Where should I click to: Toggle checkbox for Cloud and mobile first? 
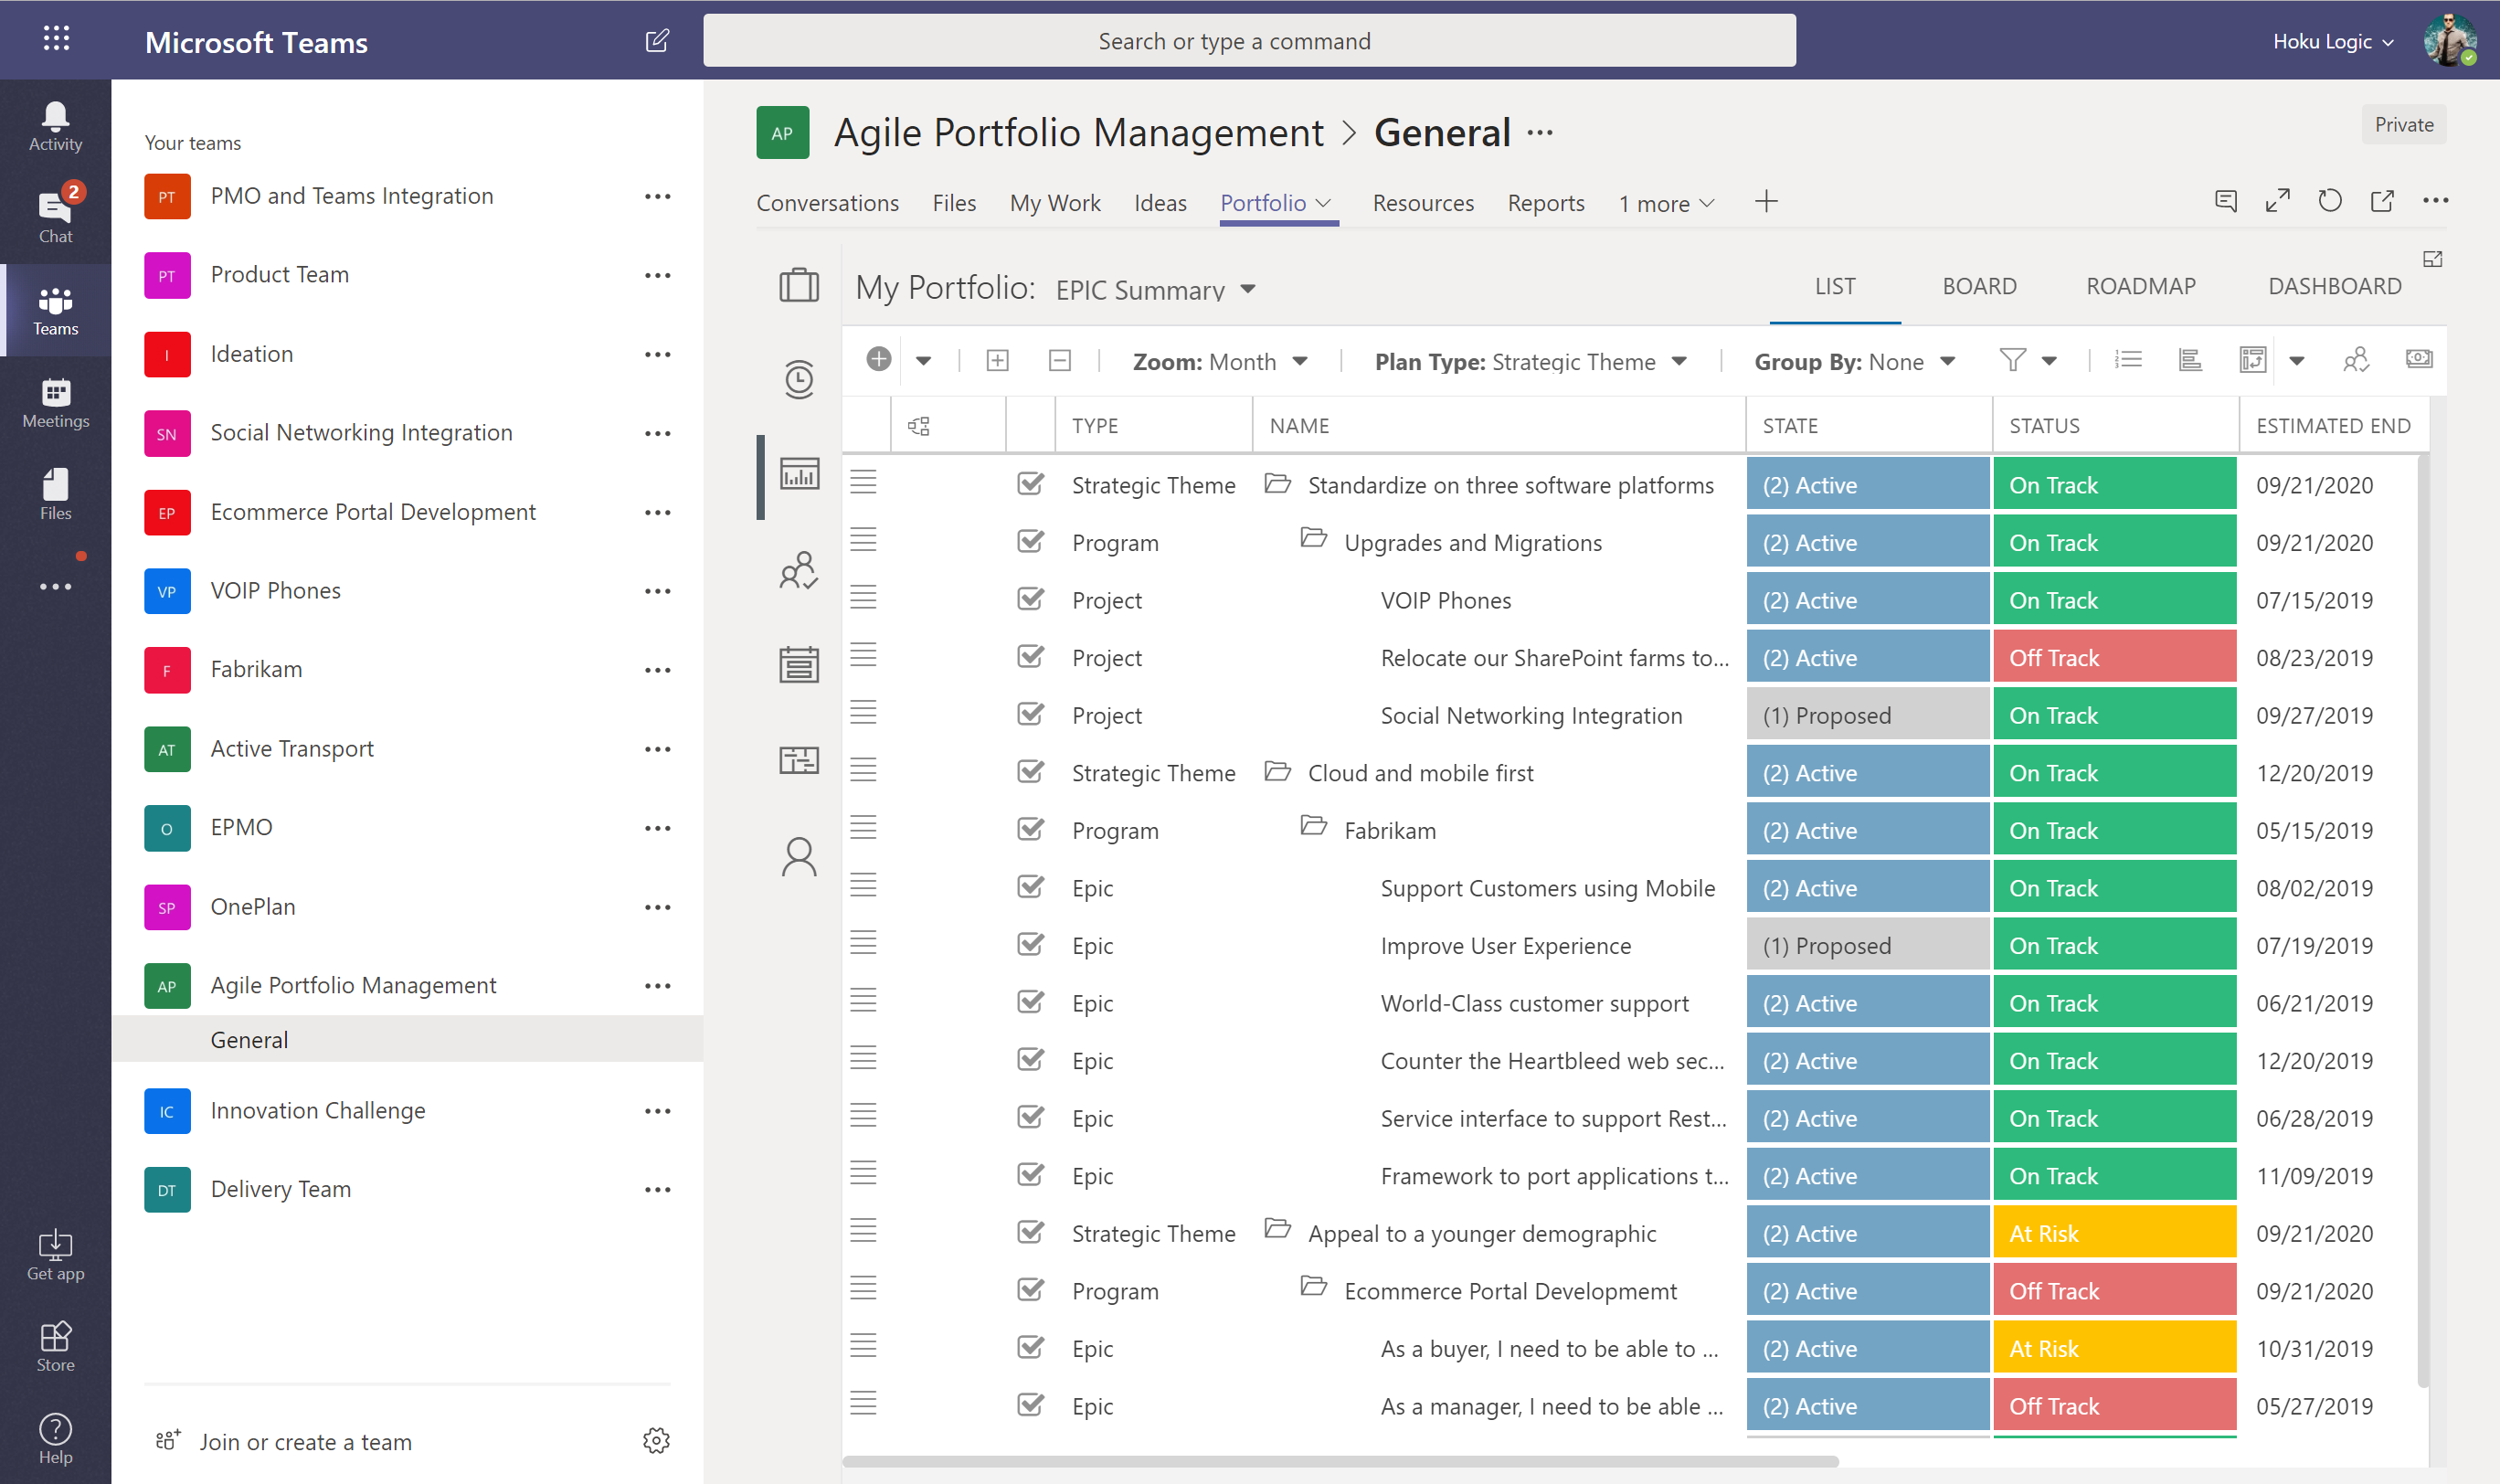click(x=1030, y=772)
